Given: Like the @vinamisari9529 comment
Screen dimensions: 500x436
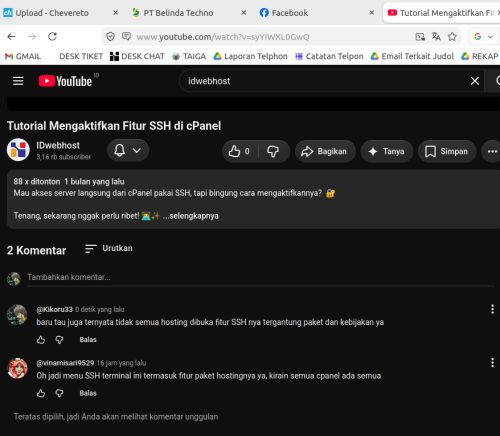Looking at the screenshot, I should click(x=41, y=393).
